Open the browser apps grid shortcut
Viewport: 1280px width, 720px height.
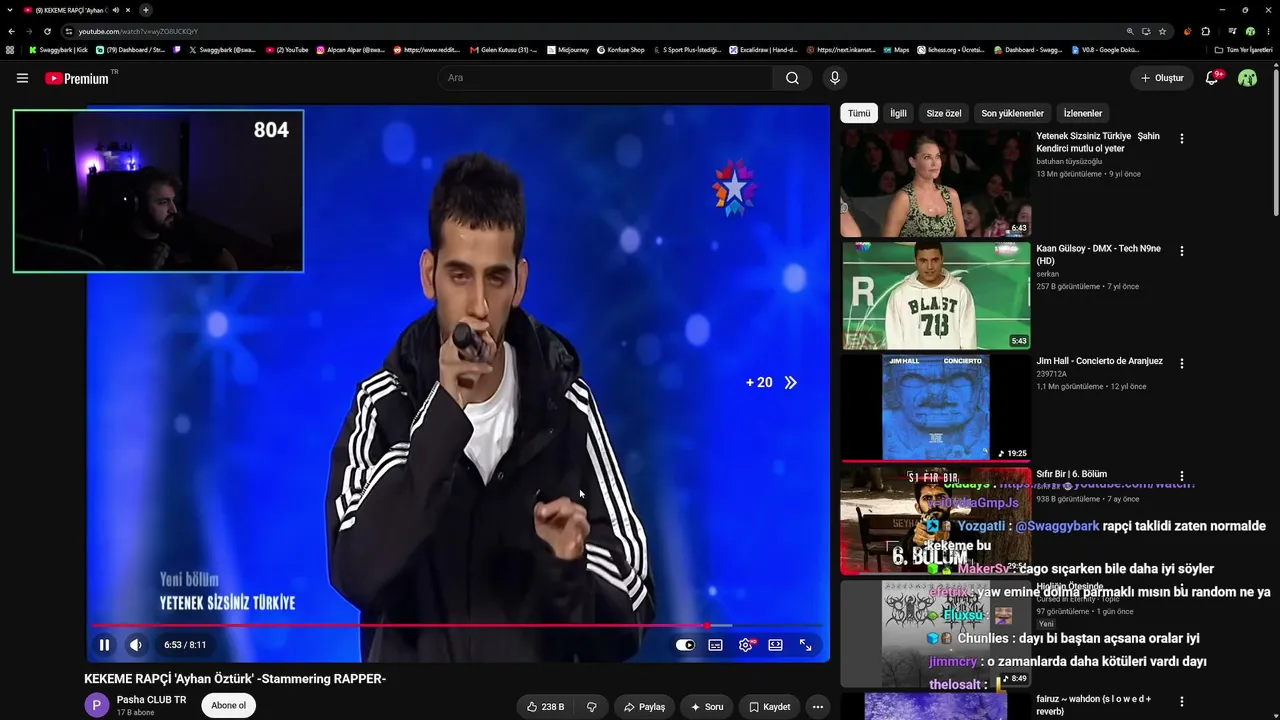(x=10, y=49)
